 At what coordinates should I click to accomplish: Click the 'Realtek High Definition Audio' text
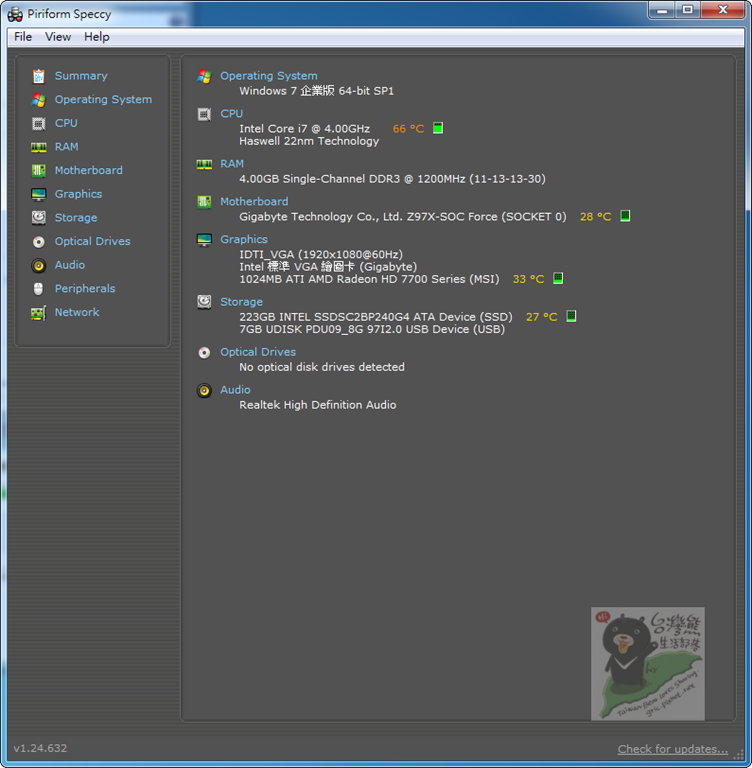click(x=317, y=405)
